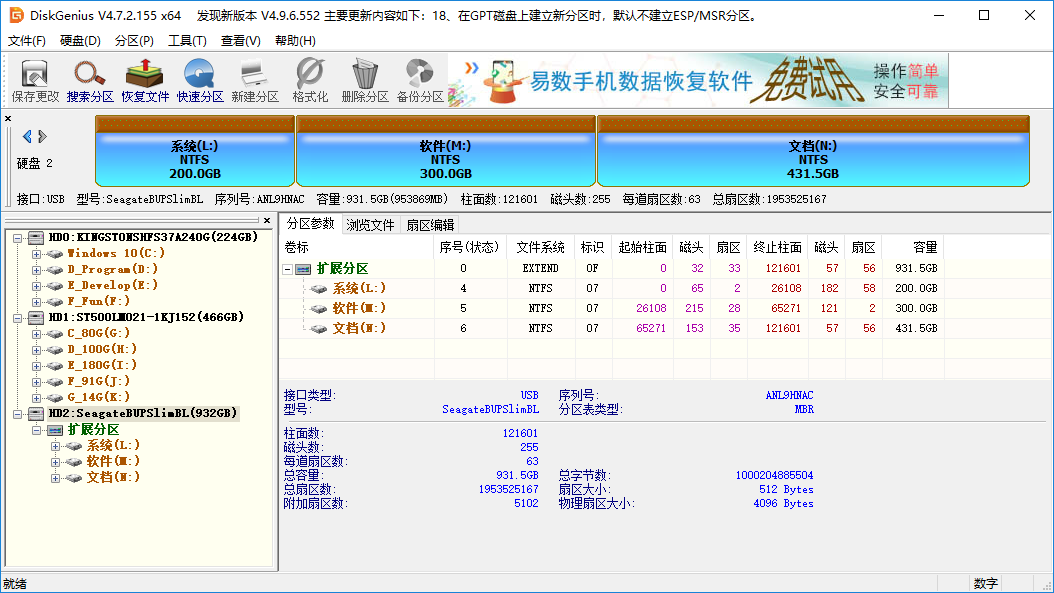This screenshot has height=593, width=1054.
Task: Click the 容量 column header
Action: pyautogui.click(x=913, y=247)
